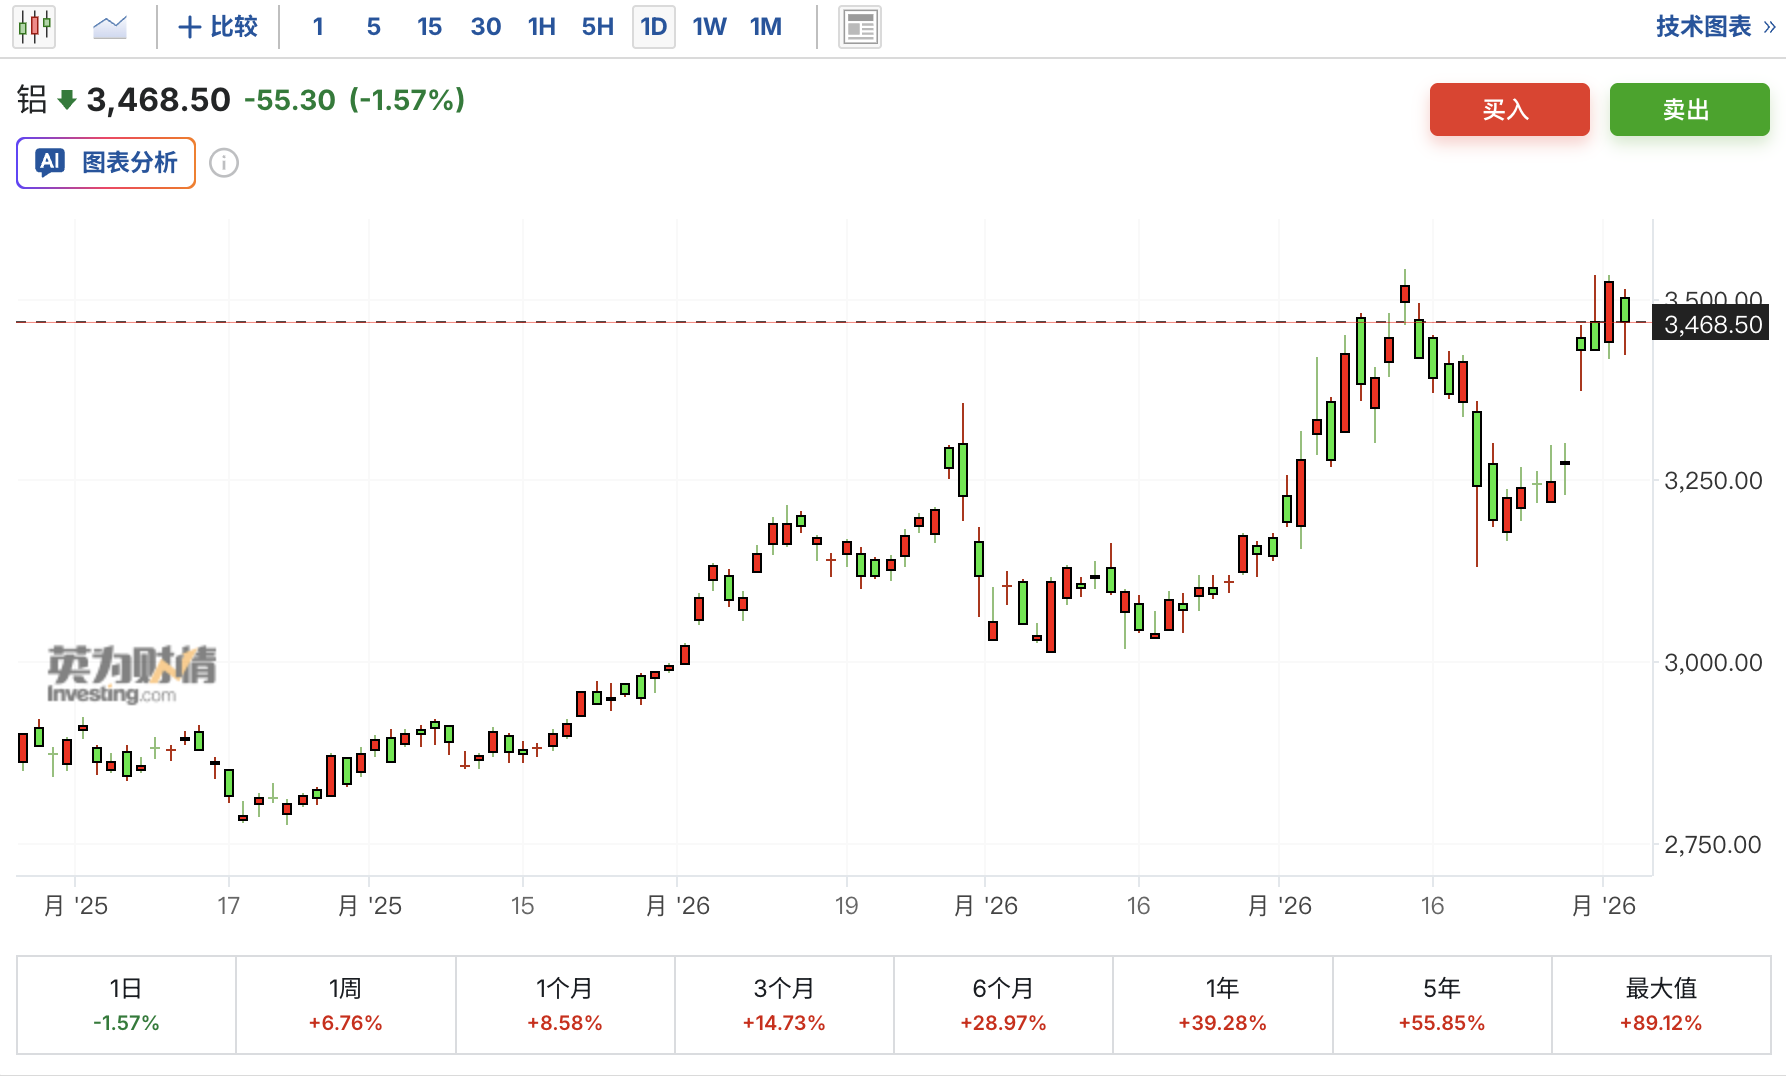The height and width of the screenshot is (1076, 1786).
Task: Click the AI chart analysis (图表分析) button
Action: tap(106, 163)
